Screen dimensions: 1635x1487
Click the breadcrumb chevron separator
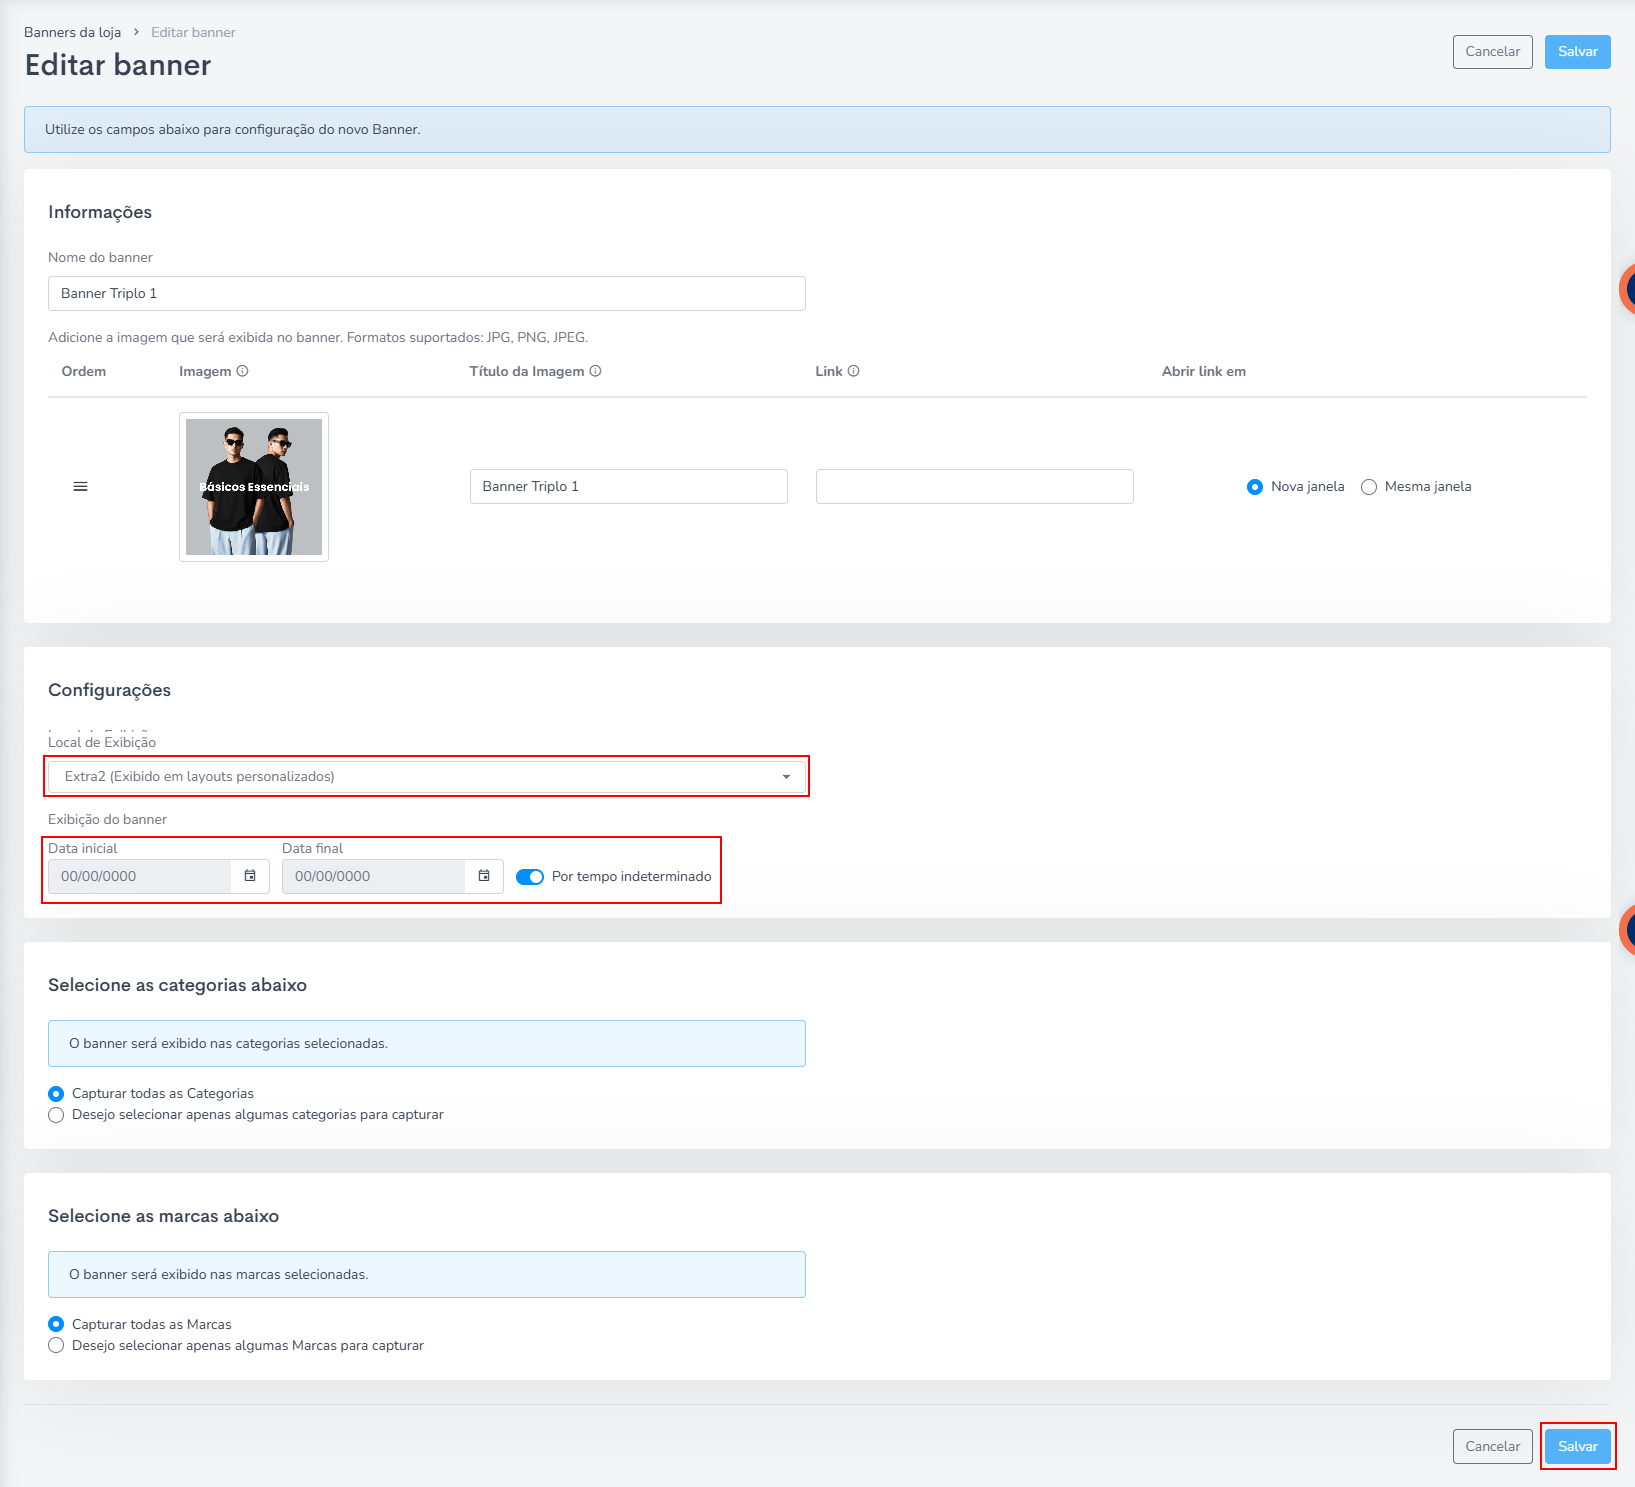pyautogui.click(x=136, y=33)
